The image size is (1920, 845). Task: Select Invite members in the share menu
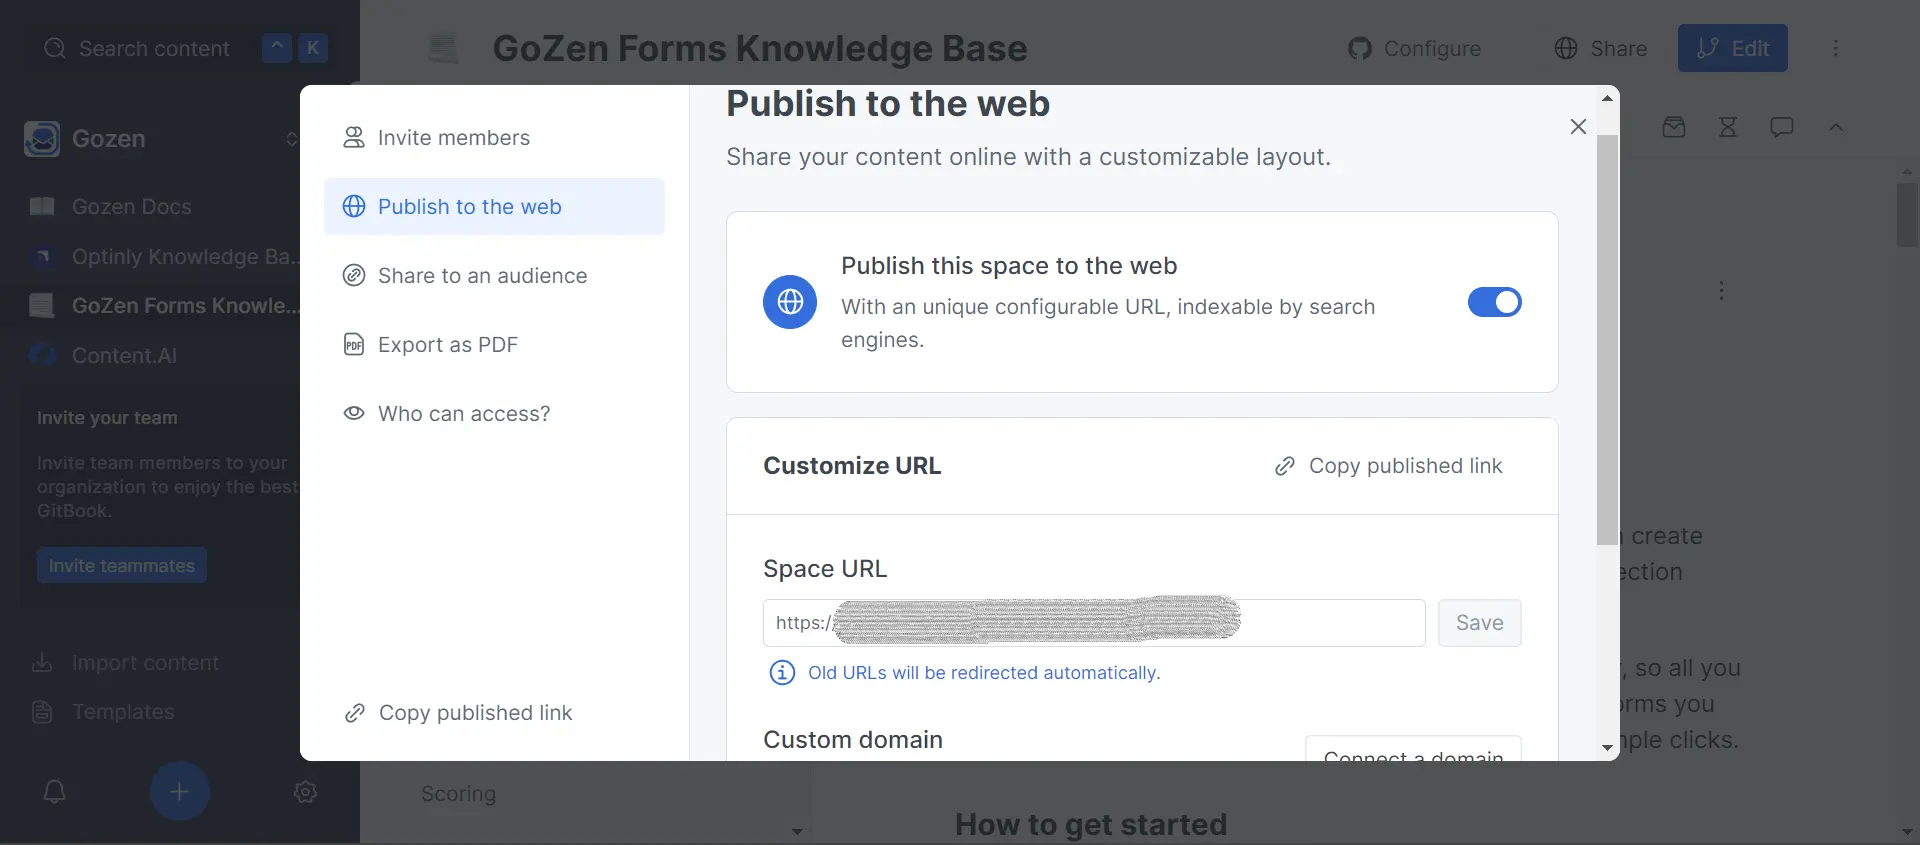pyautogui.click(x=453, y=137)
